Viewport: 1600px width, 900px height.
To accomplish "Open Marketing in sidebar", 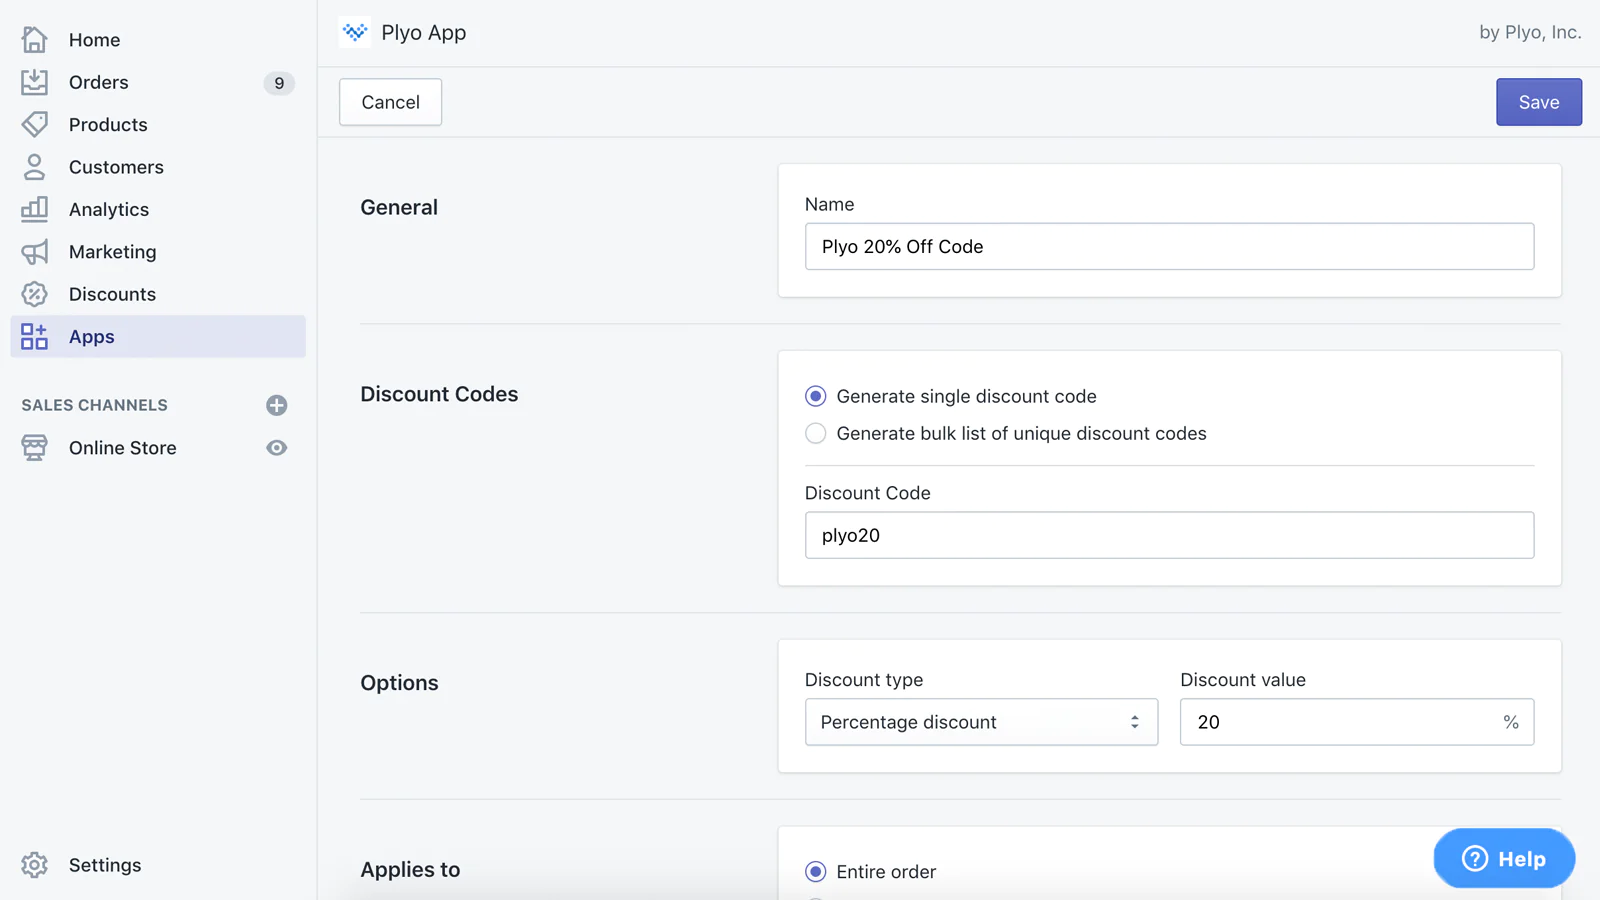I will (x=158, y=252).
